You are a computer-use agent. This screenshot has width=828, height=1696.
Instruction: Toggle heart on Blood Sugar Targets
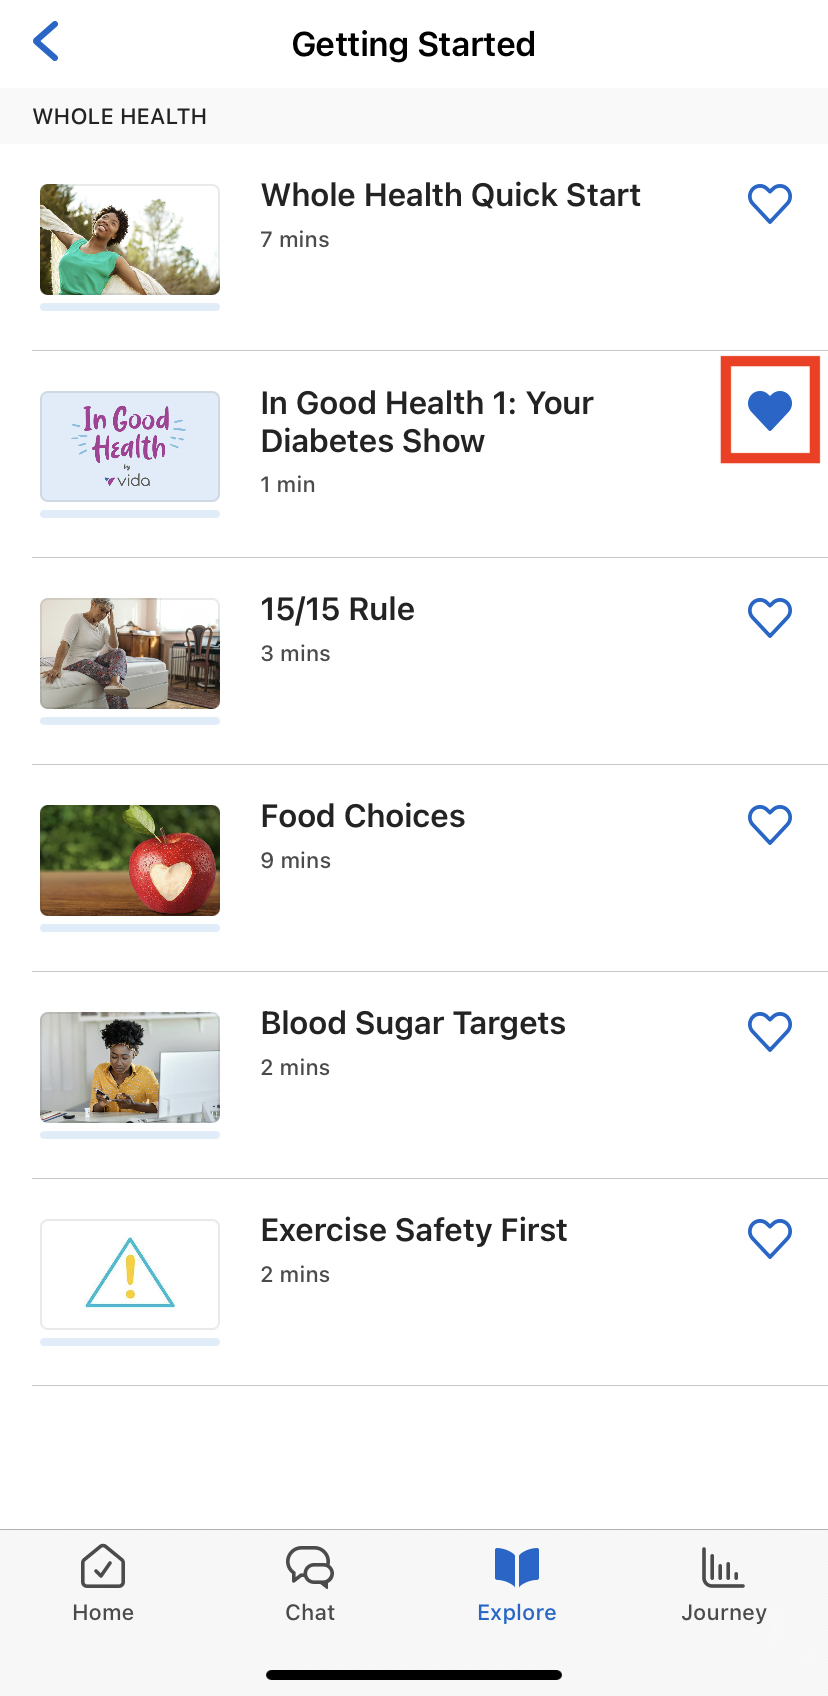[770, 1032]
